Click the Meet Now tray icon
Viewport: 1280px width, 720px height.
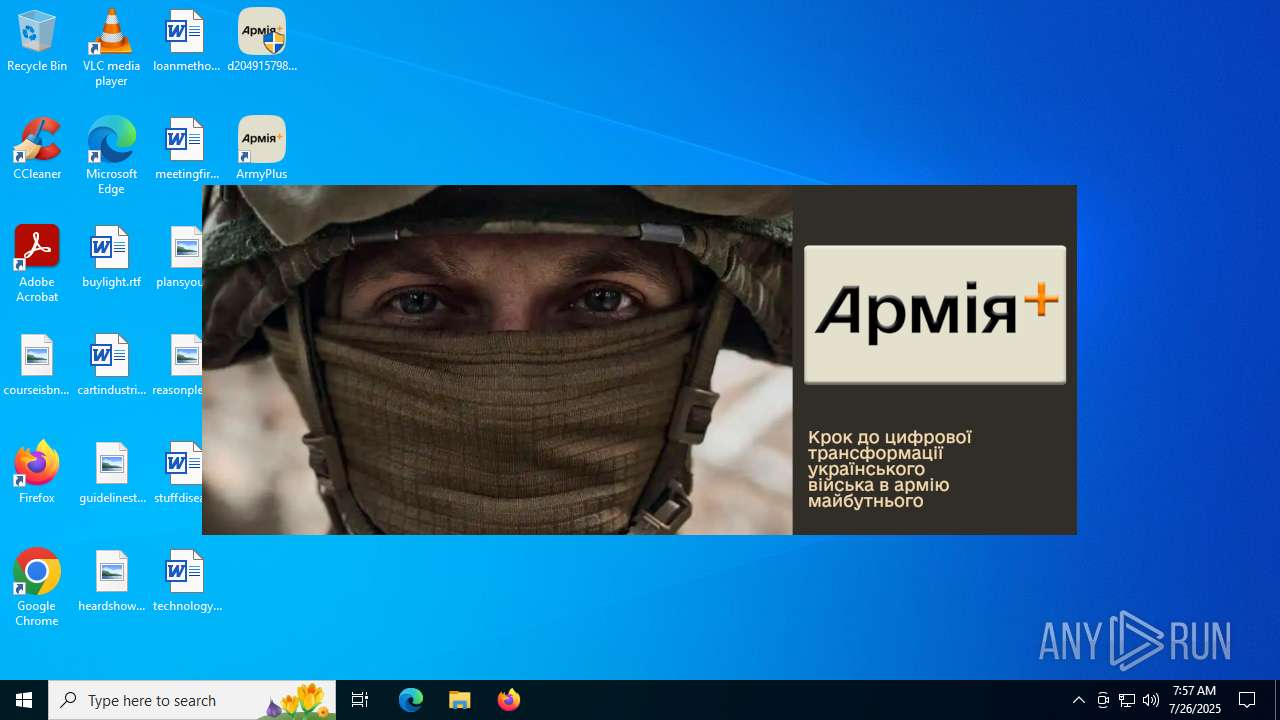[1103, 700]
